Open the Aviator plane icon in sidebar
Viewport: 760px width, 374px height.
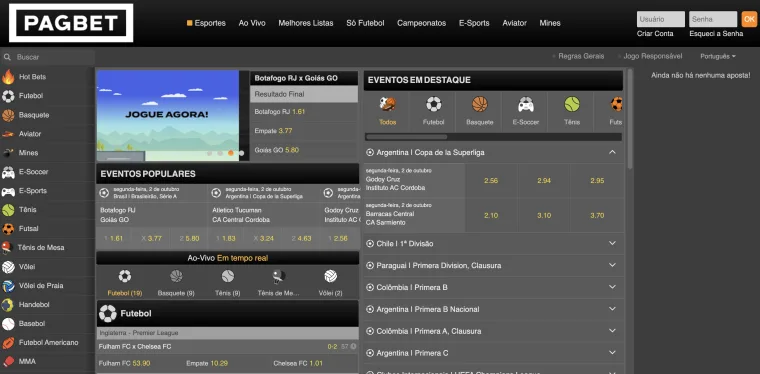point(8,134)
